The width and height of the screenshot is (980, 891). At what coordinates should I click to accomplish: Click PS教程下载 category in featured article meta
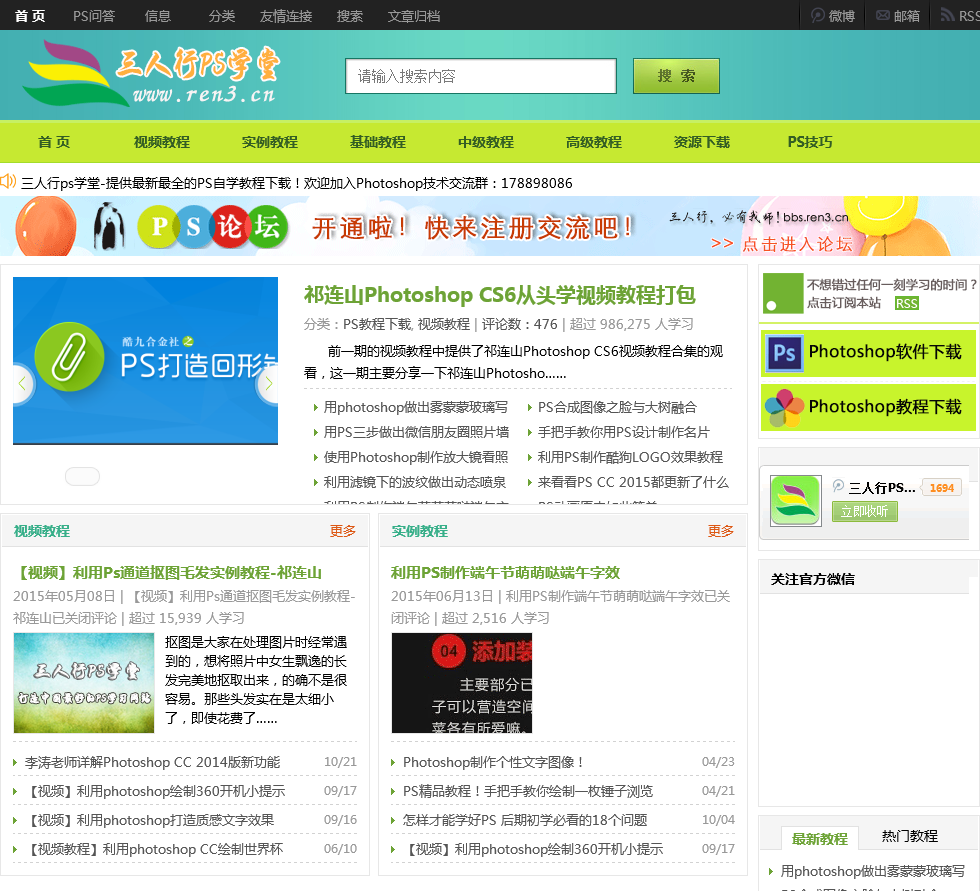[x=376, y=324]
